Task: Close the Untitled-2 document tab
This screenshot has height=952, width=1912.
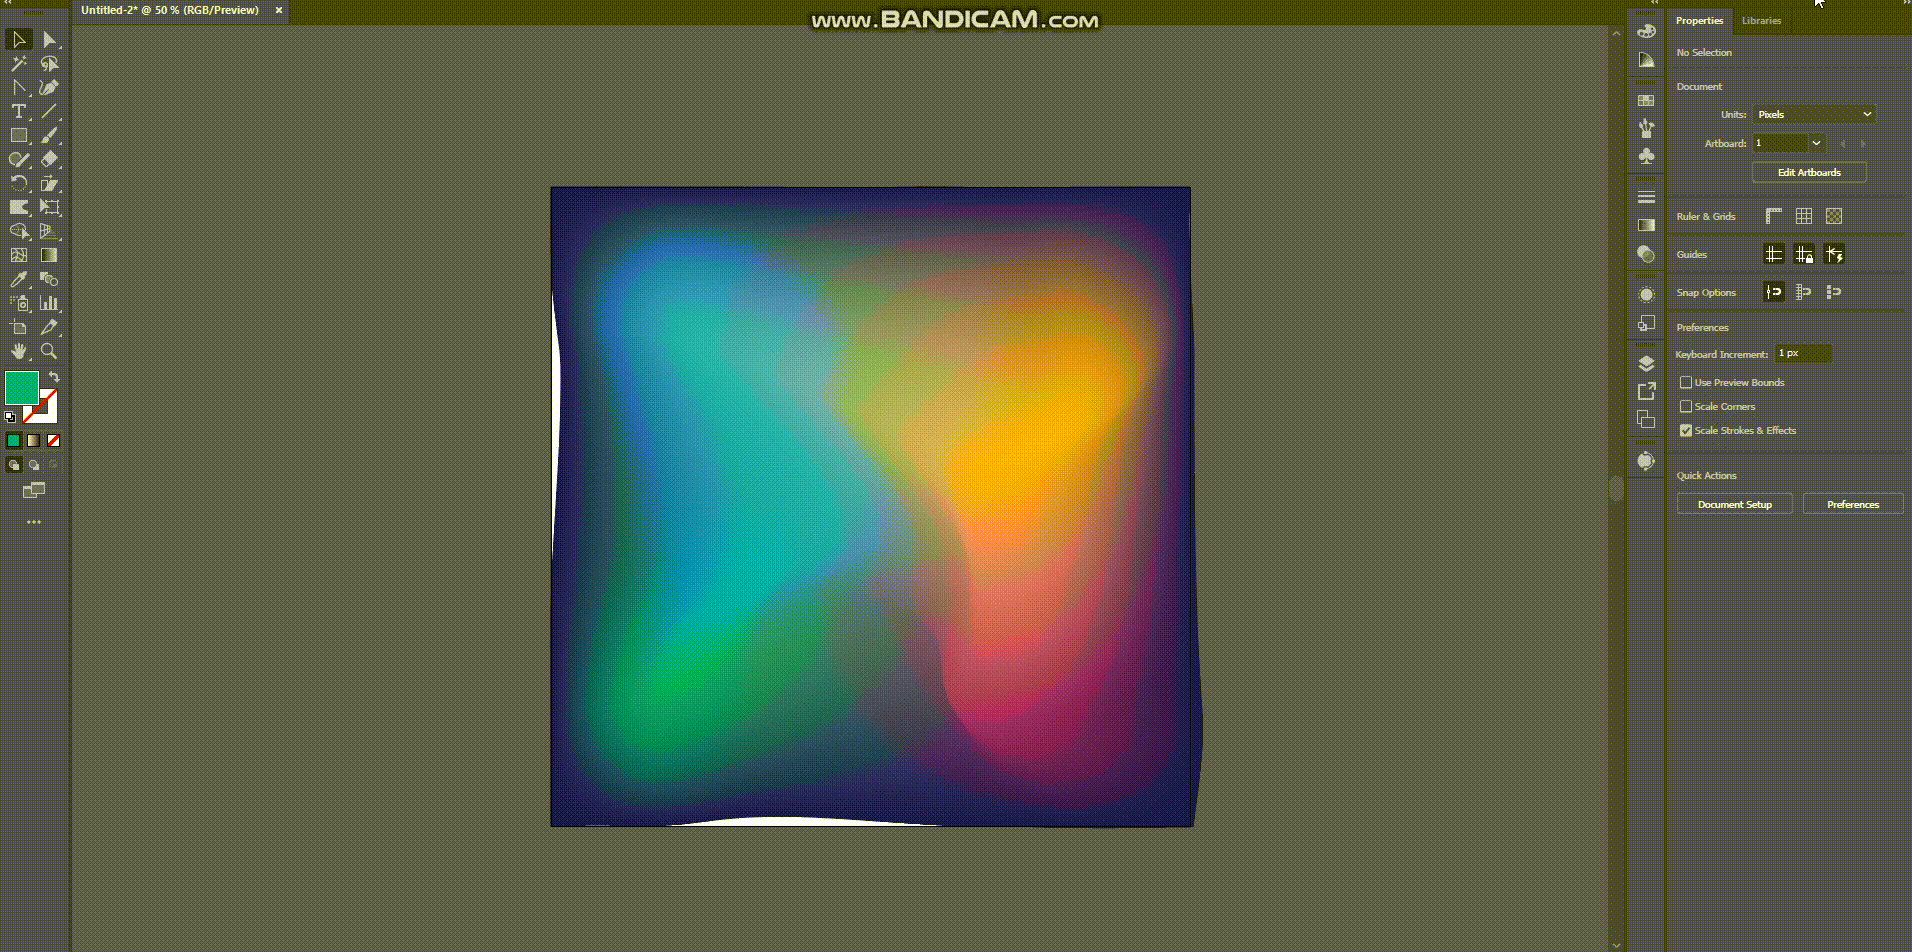Action: (279, 10)
